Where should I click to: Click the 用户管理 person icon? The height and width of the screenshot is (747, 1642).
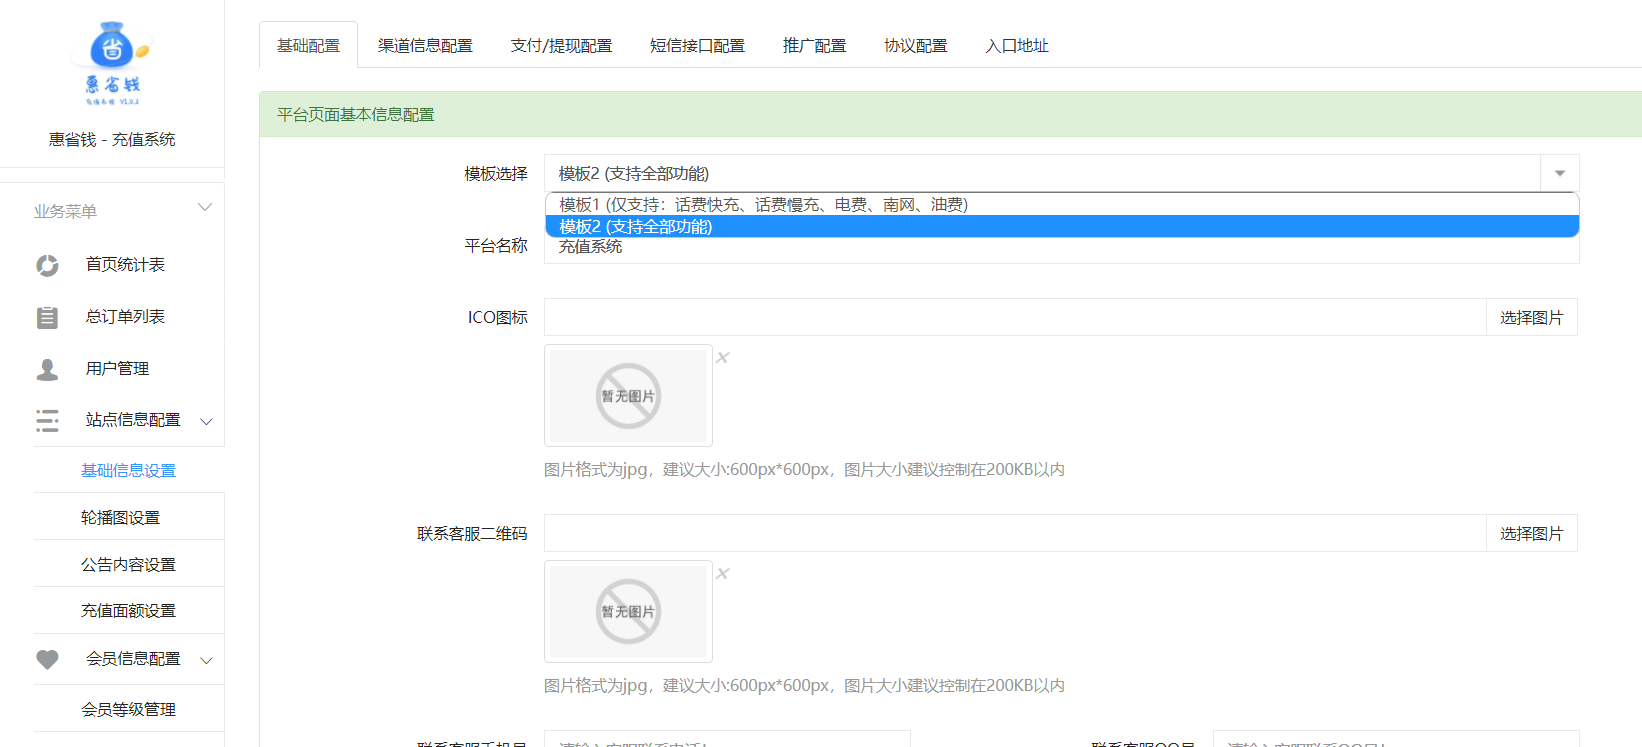click(x=47, y=369)
